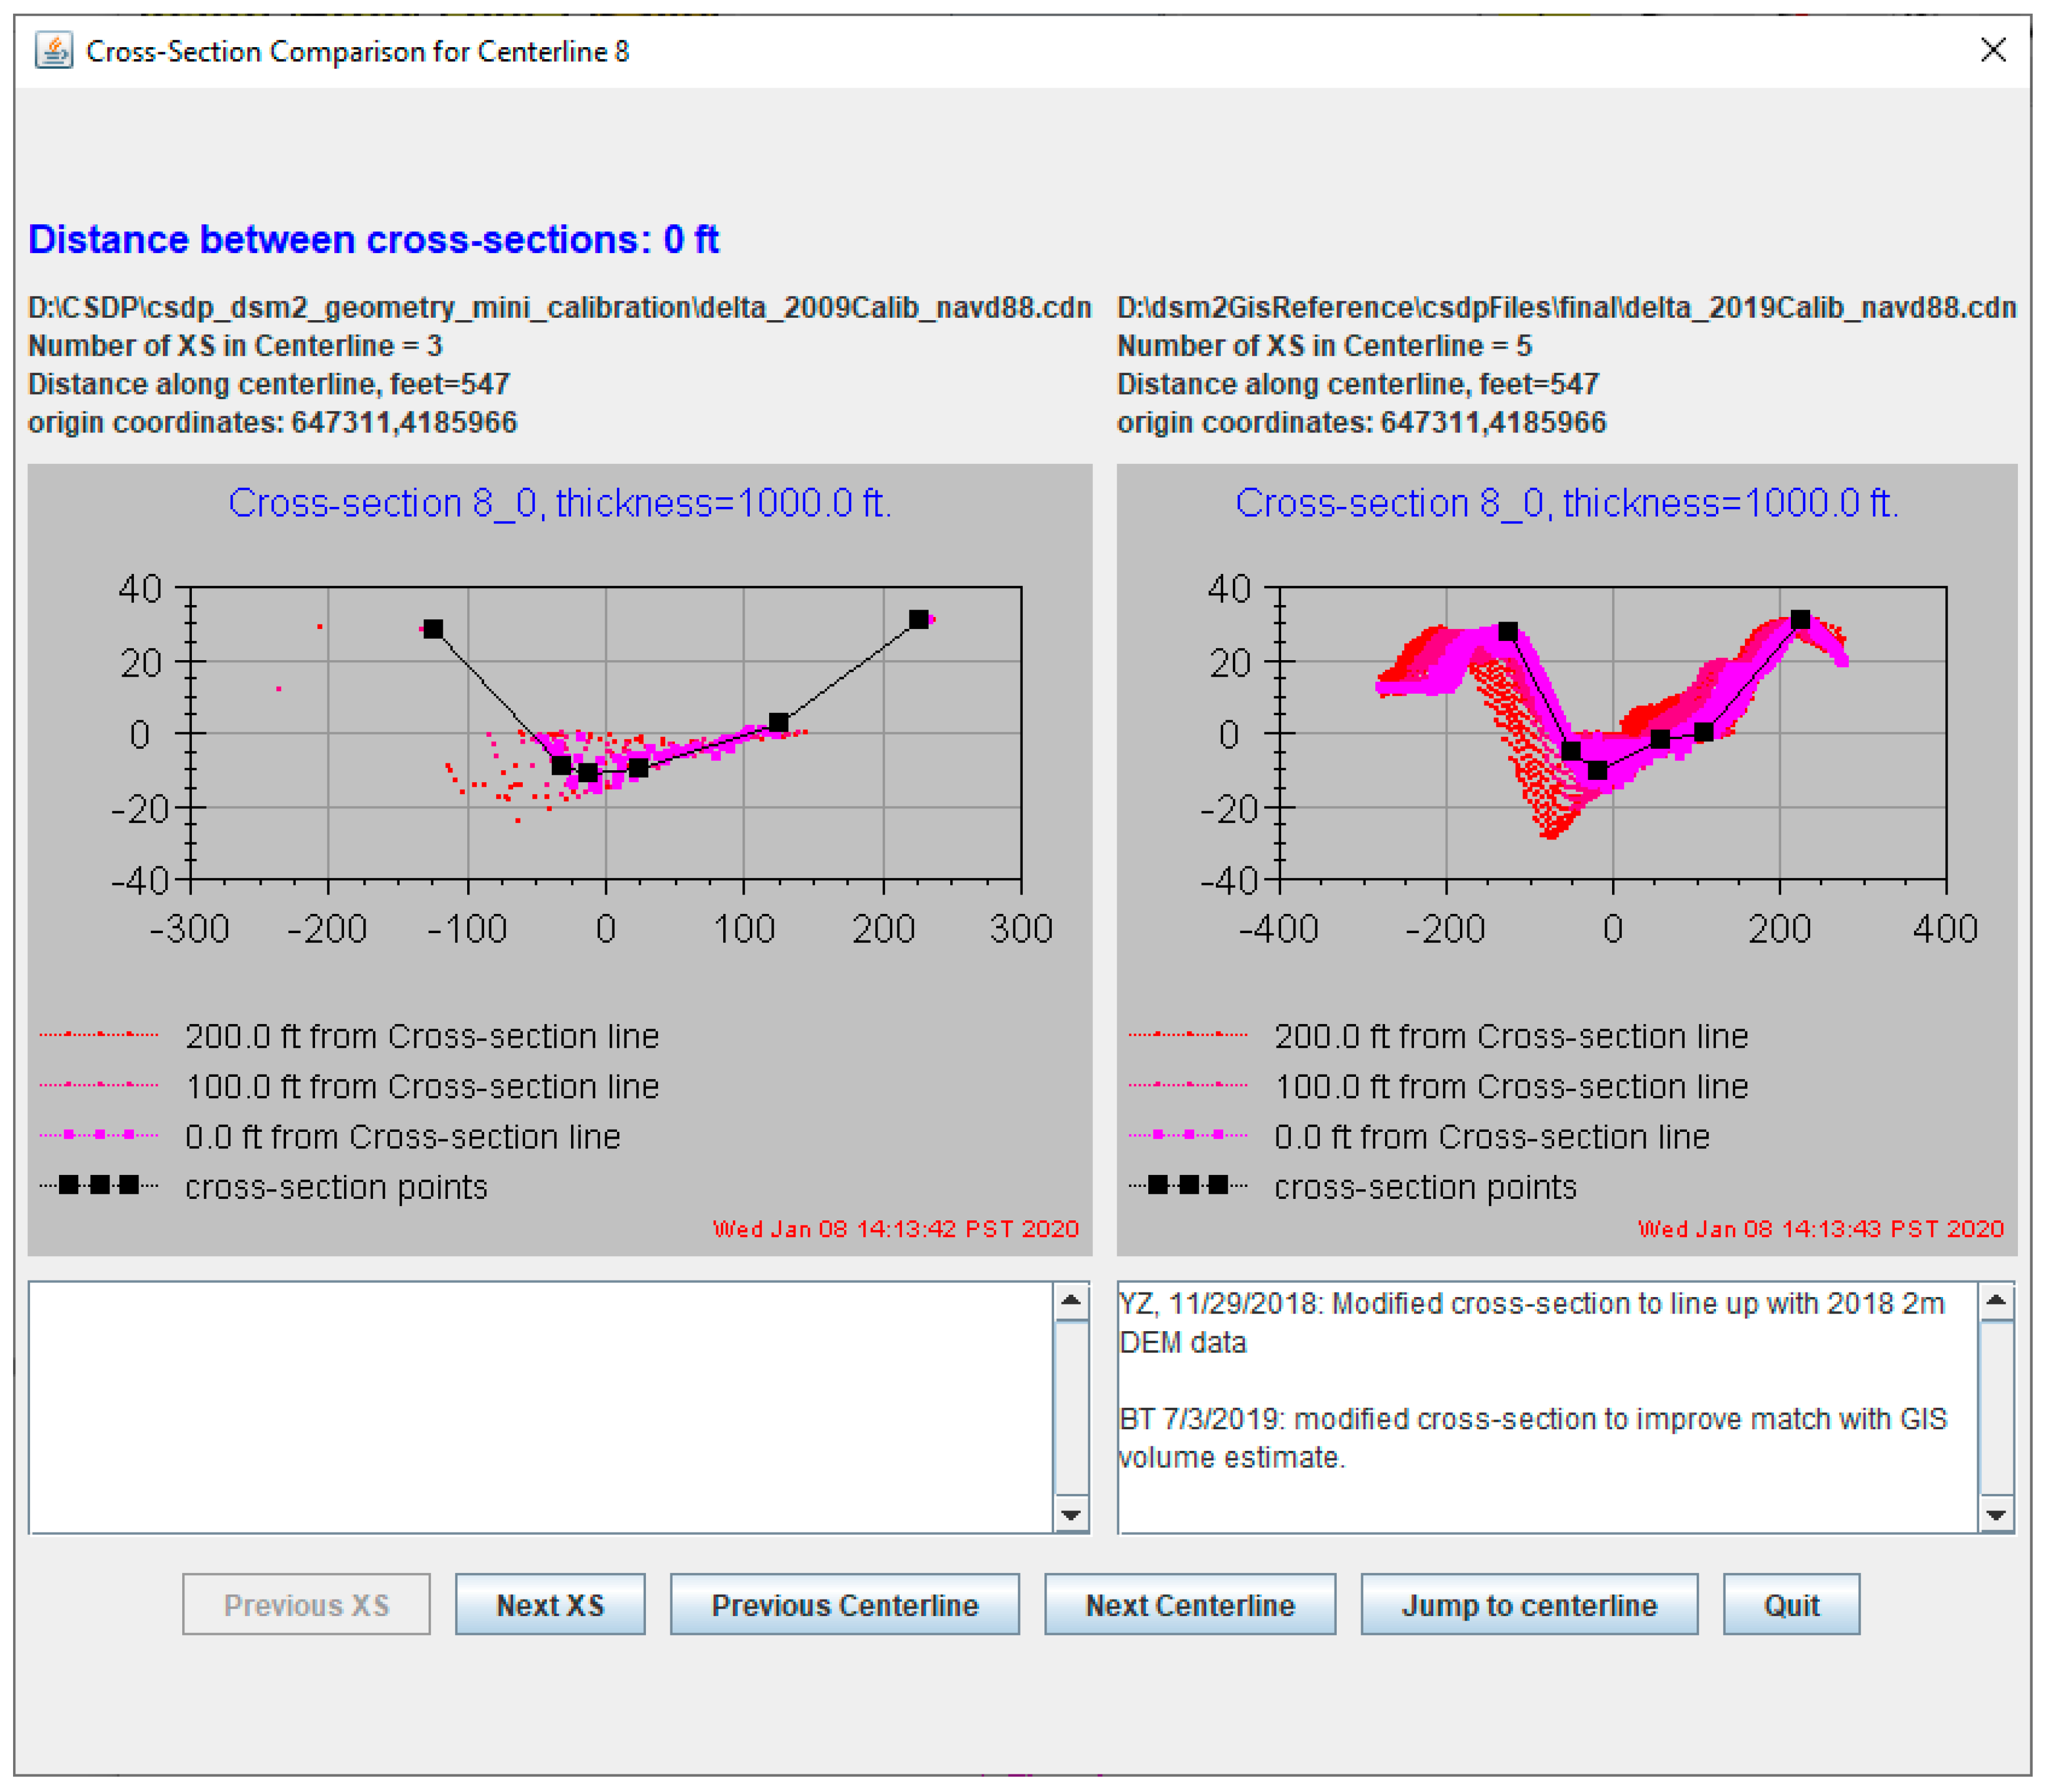Click the top-left cross-section point in left plot
The width and height of the screenshot is (2048, 1792).
(x=433, y=629)
